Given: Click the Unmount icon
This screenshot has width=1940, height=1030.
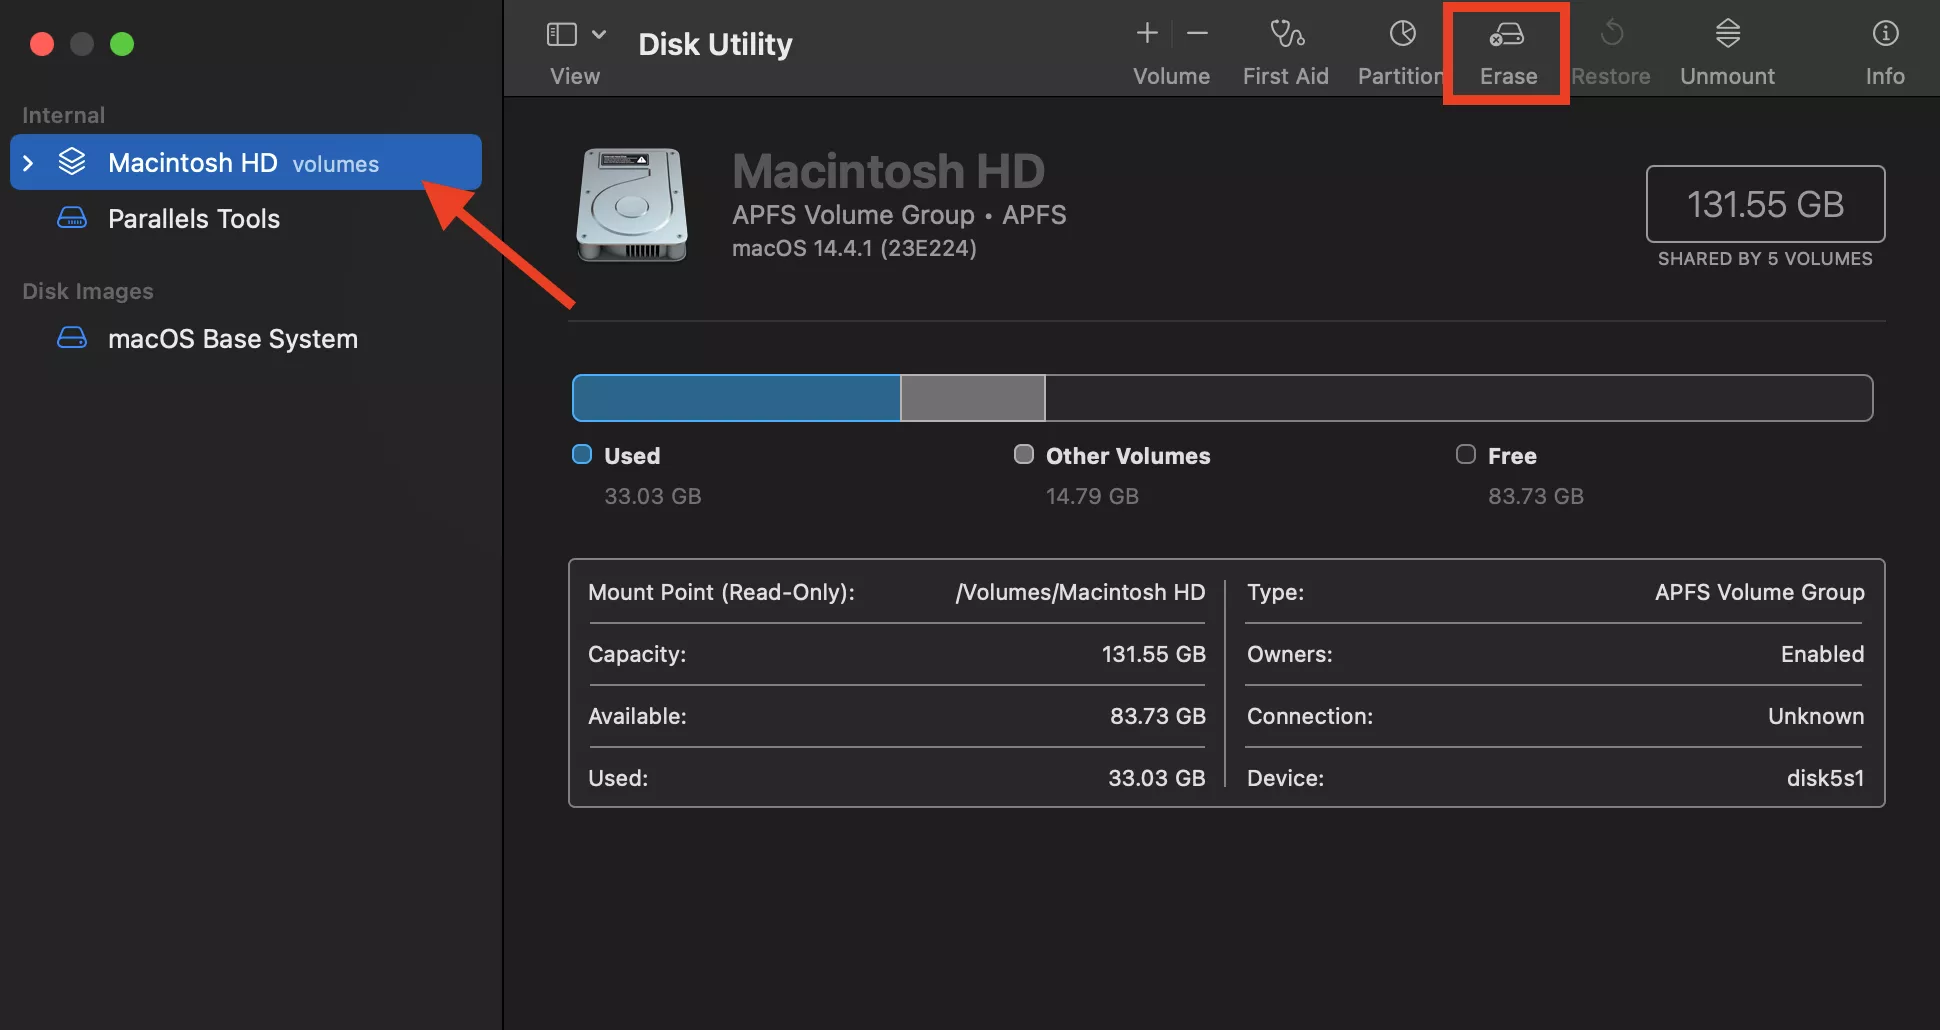Looking at the screenshot, I should click(x=1727, y=35).
